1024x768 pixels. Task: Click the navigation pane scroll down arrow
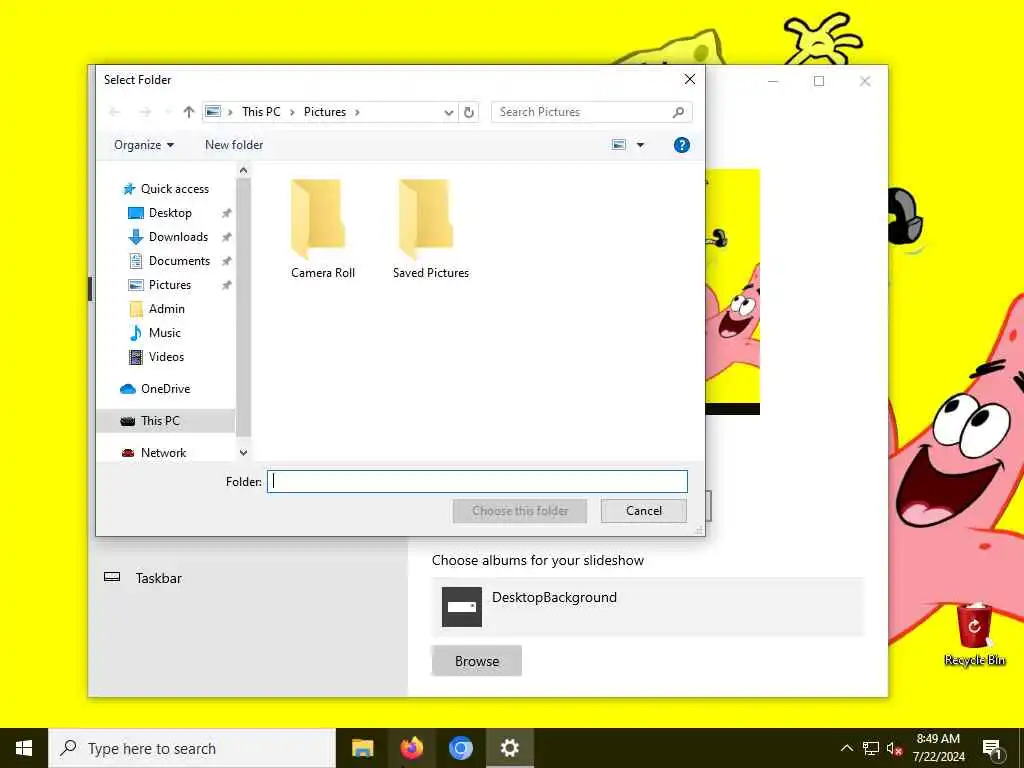pos(244,453)
